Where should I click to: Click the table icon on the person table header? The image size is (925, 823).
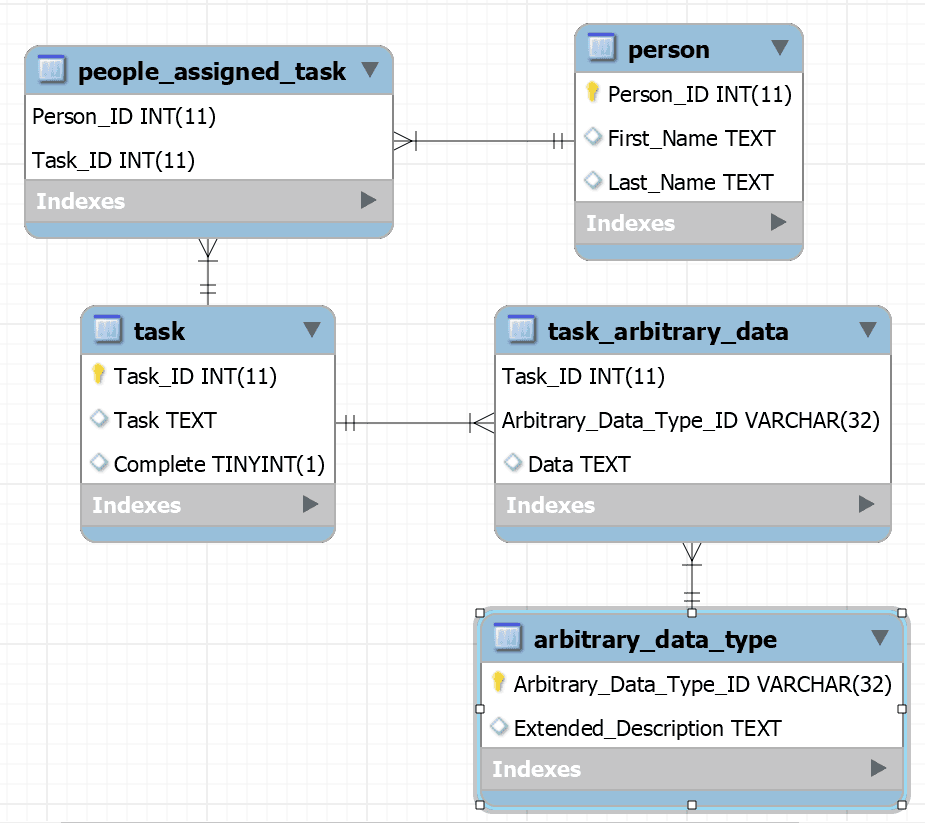point(601,49)
